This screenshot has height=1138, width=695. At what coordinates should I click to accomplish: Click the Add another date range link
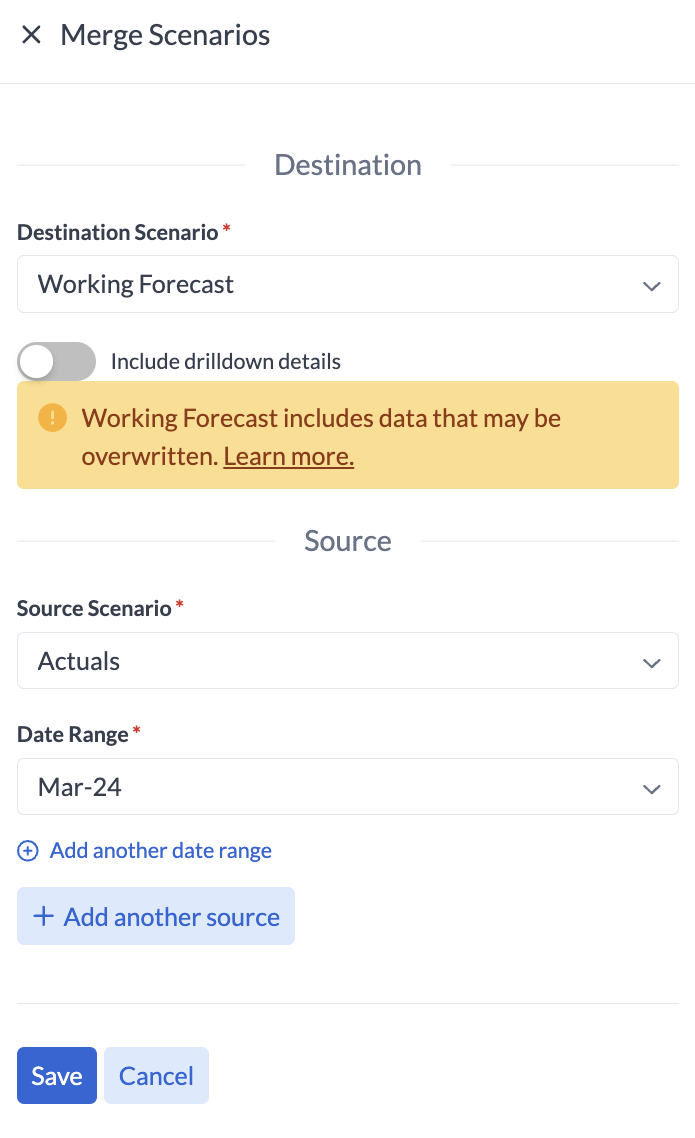161,851
